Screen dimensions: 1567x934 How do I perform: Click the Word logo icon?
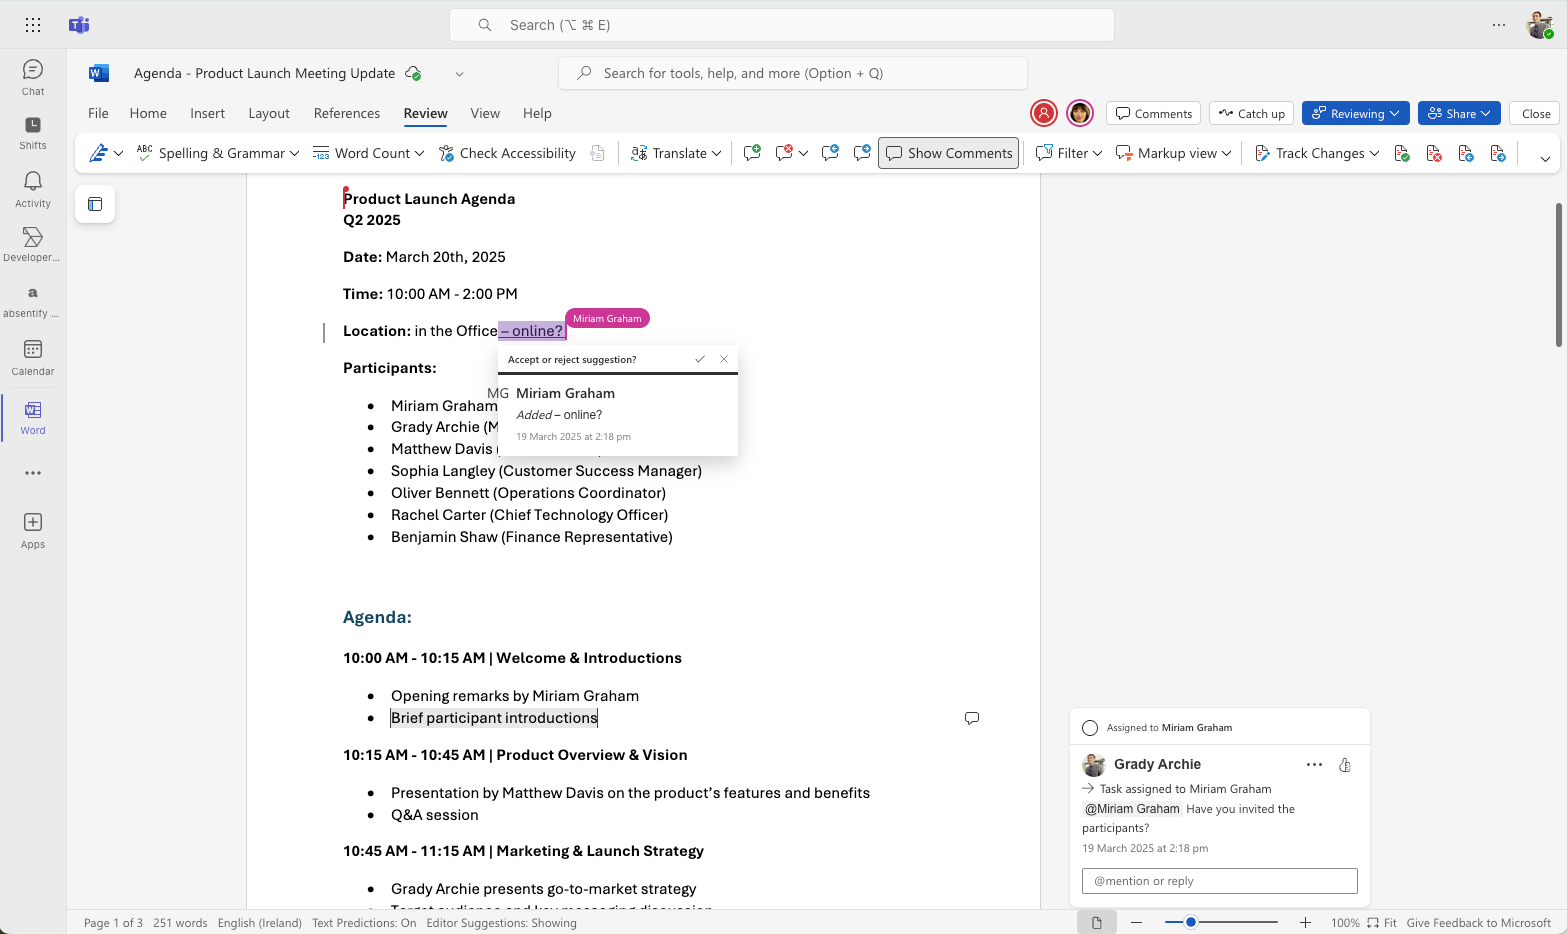tap(99, 73)
